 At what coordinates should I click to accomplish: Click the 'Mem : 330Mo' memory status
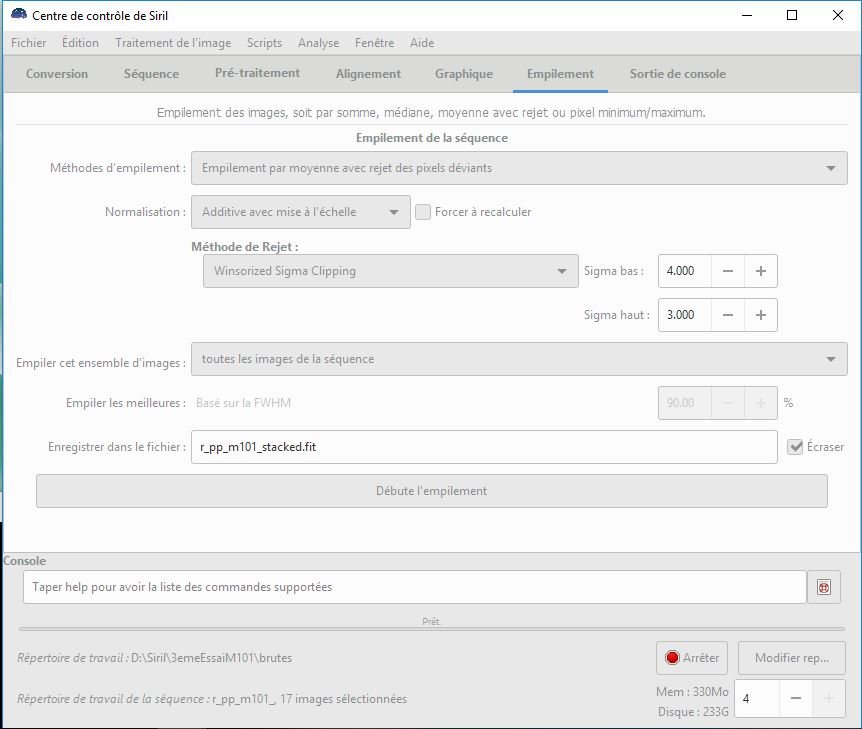coord(692,692)
